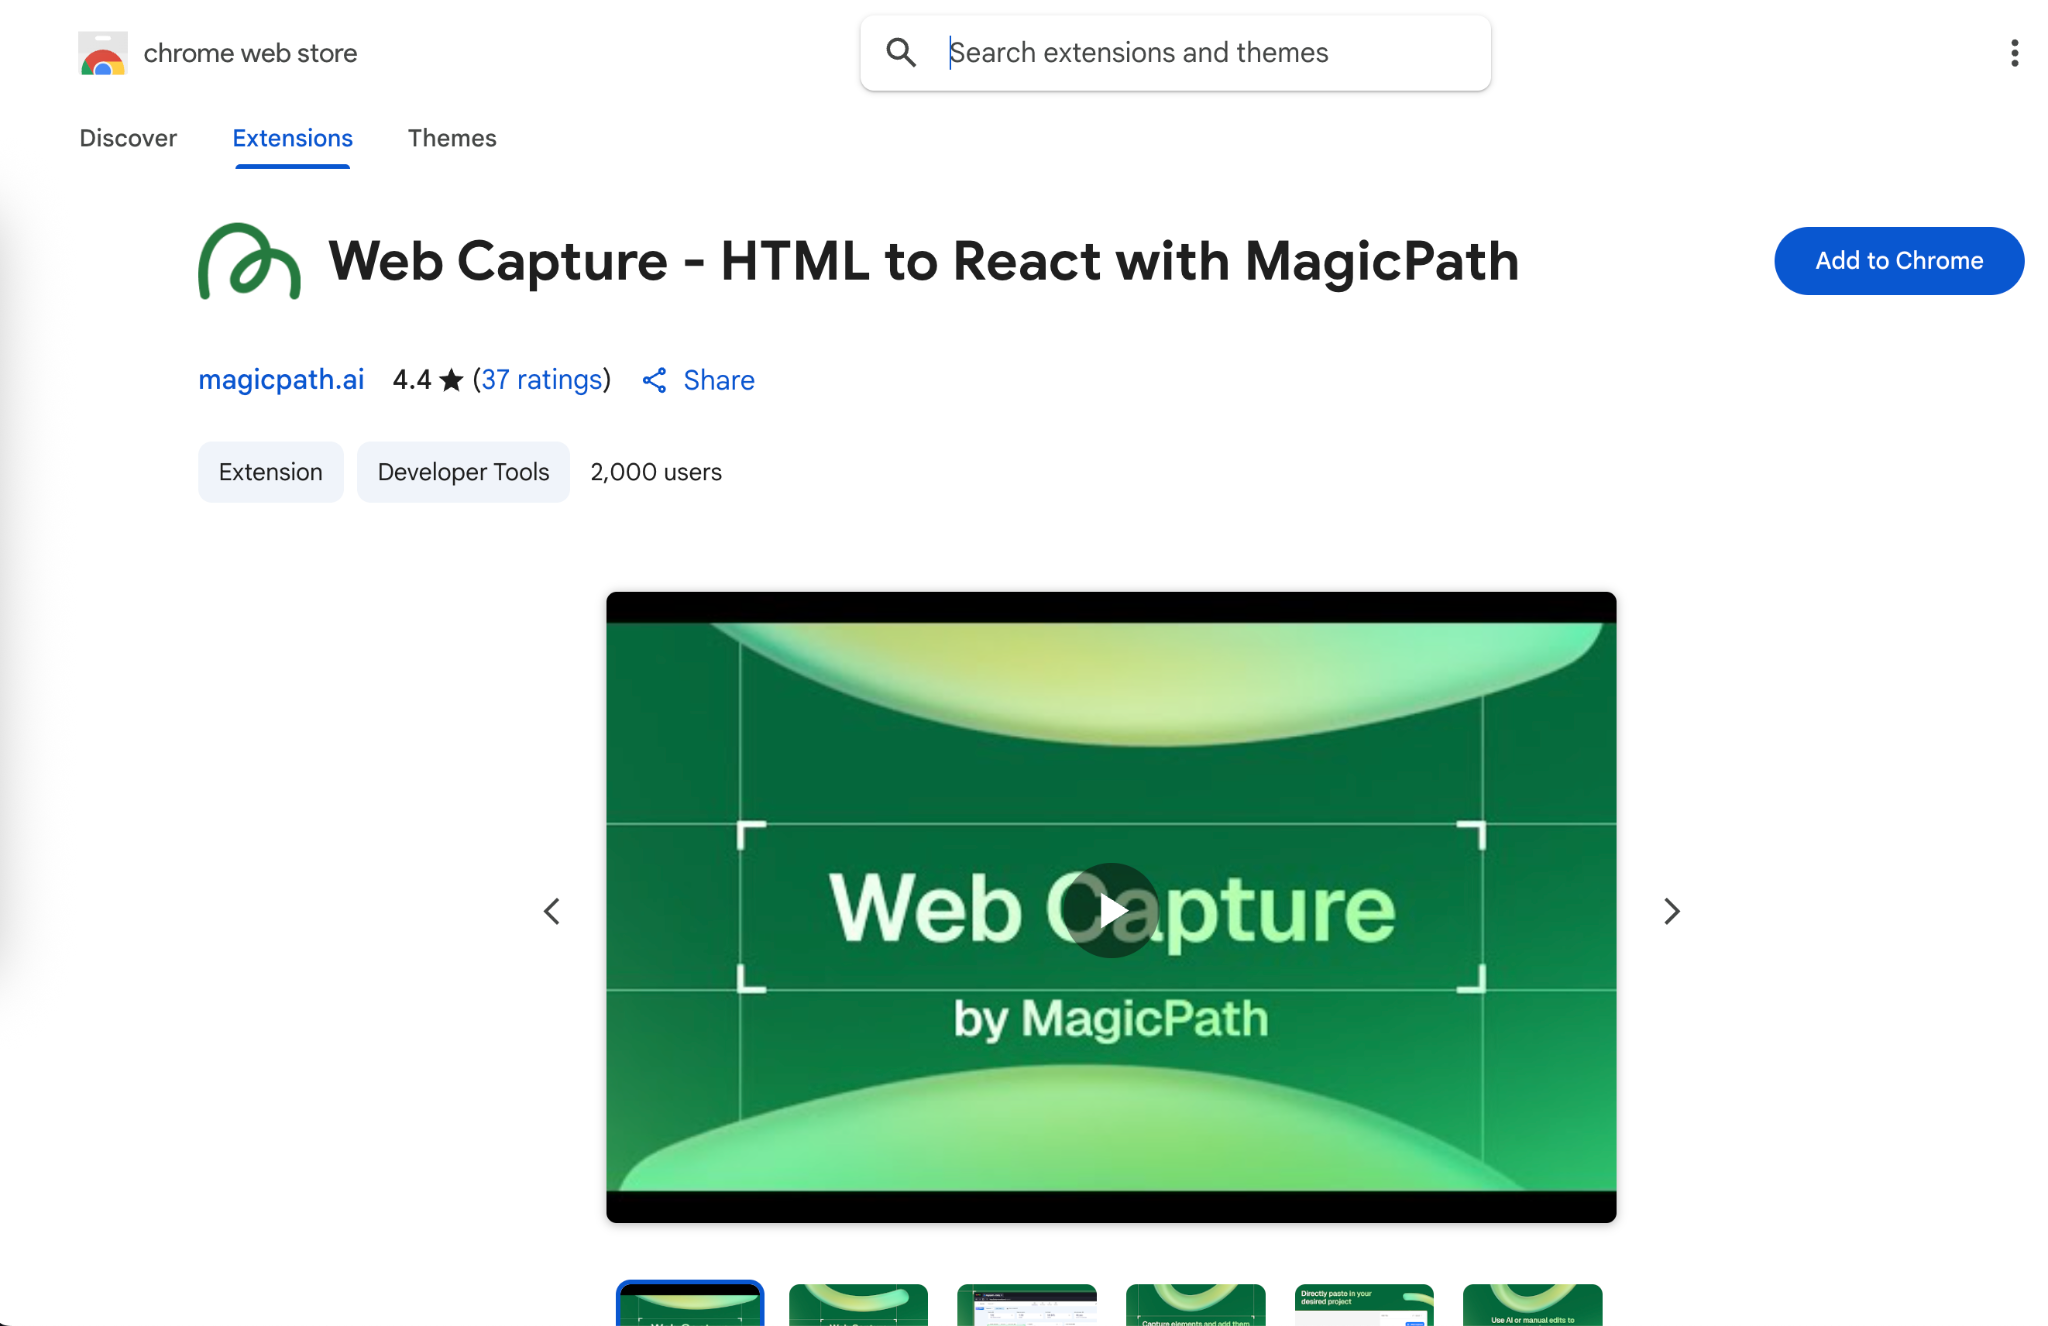Open the 37 ratings link
2048x1326 pixels.
pyautogui.click(x=542, y=380)
